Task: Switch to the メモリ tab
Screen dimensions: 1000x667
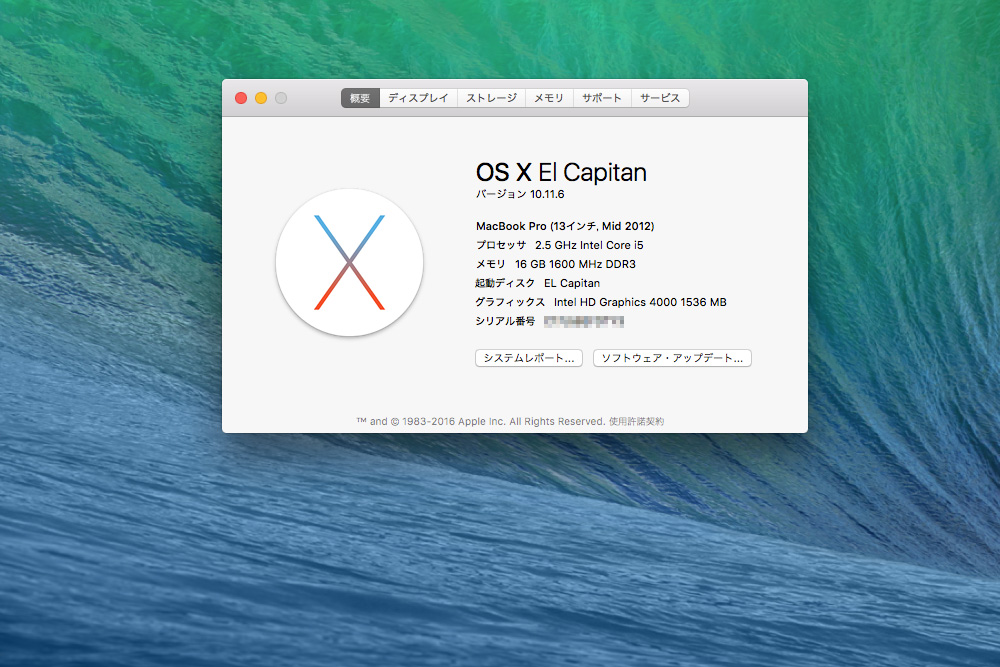Action: [549, 98]
